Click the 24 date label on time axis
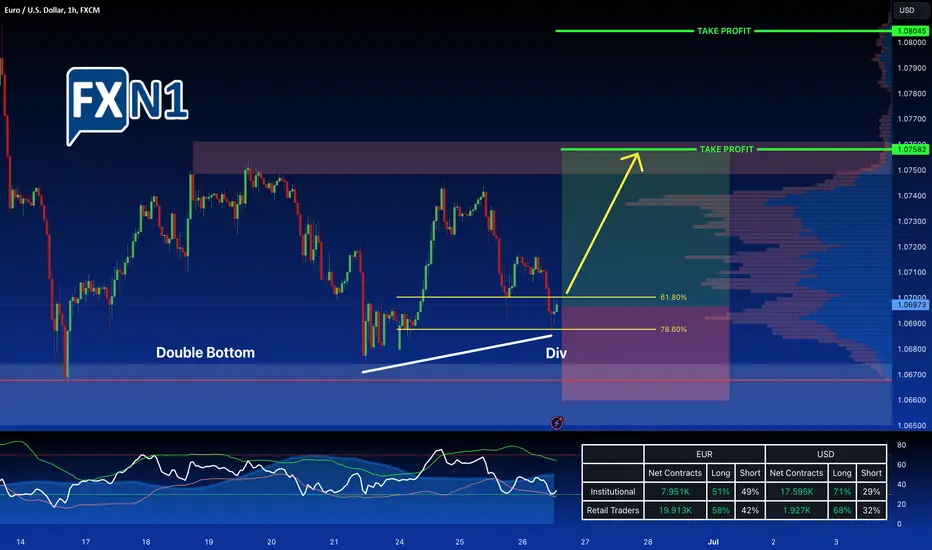932x550 pixels. pos(399,542)
